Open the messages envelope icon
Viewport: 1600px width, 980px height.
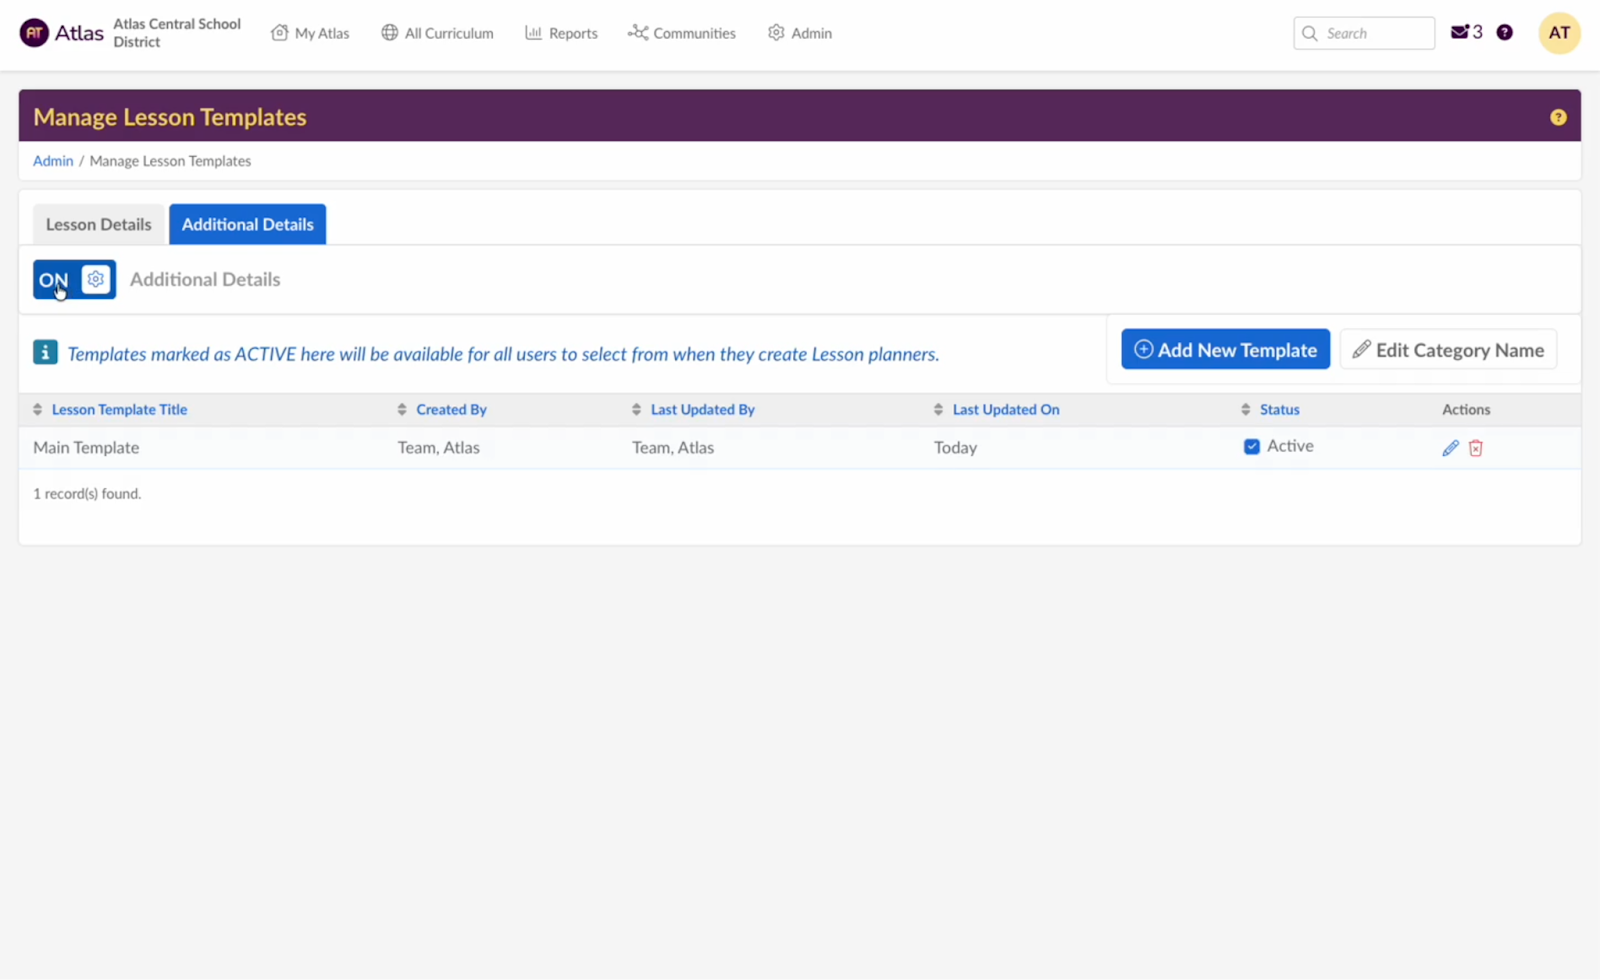(1460, 32)
